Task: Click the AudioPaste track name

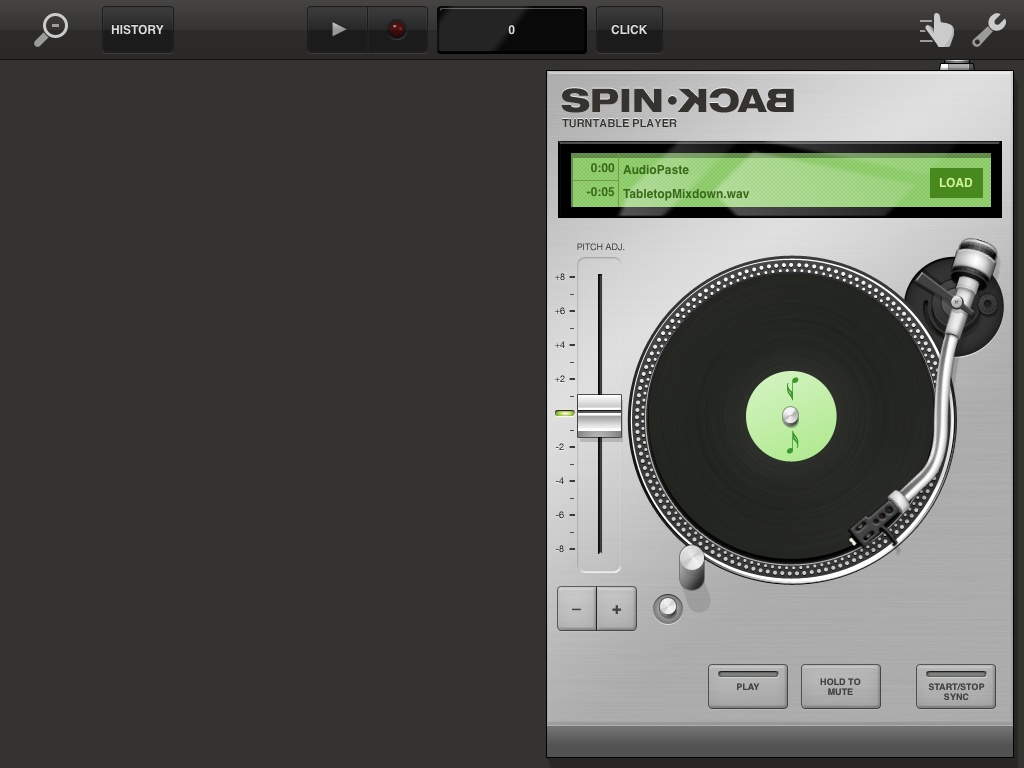Action: click(656, 170)
